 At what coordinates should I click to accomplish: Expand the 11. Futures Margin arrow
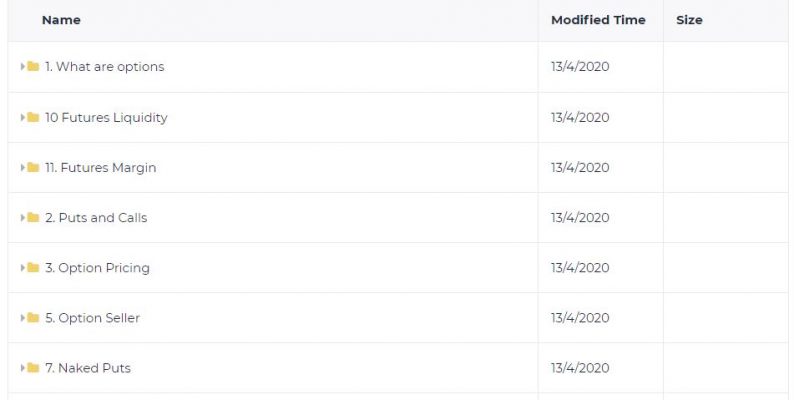coord(23,167)
